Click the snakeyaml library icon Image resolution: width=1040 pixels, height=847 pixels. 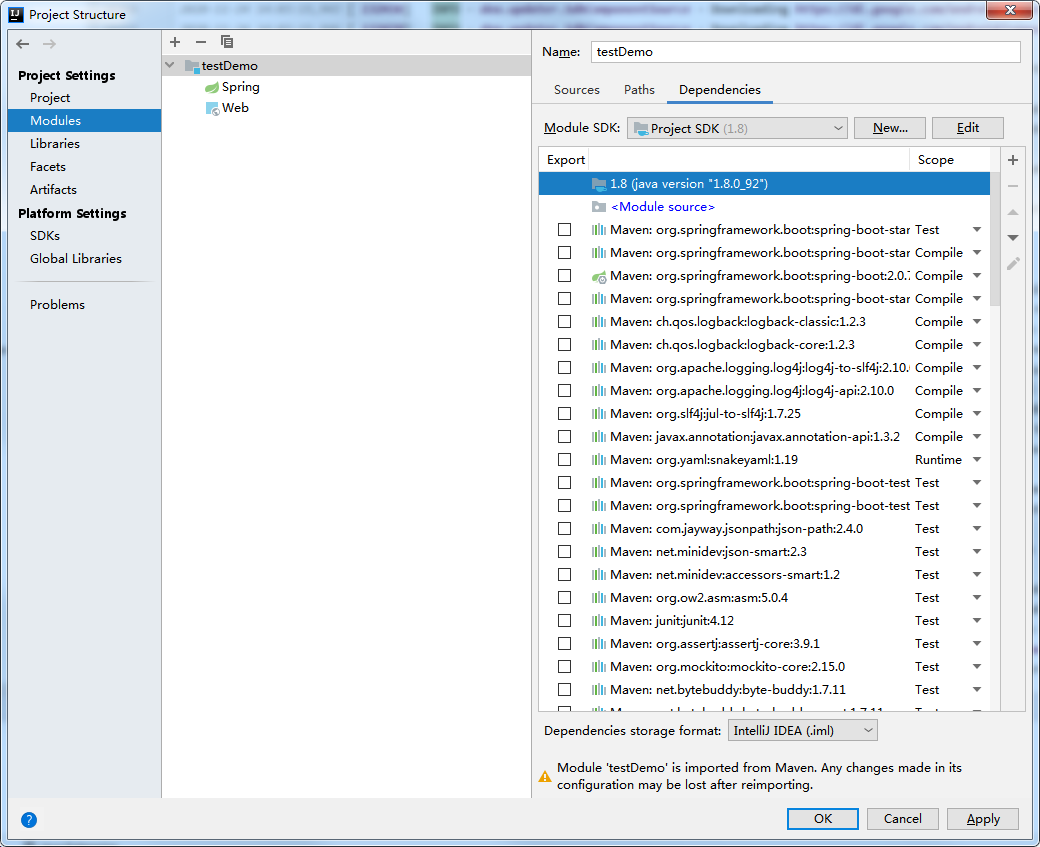[599, 460]
